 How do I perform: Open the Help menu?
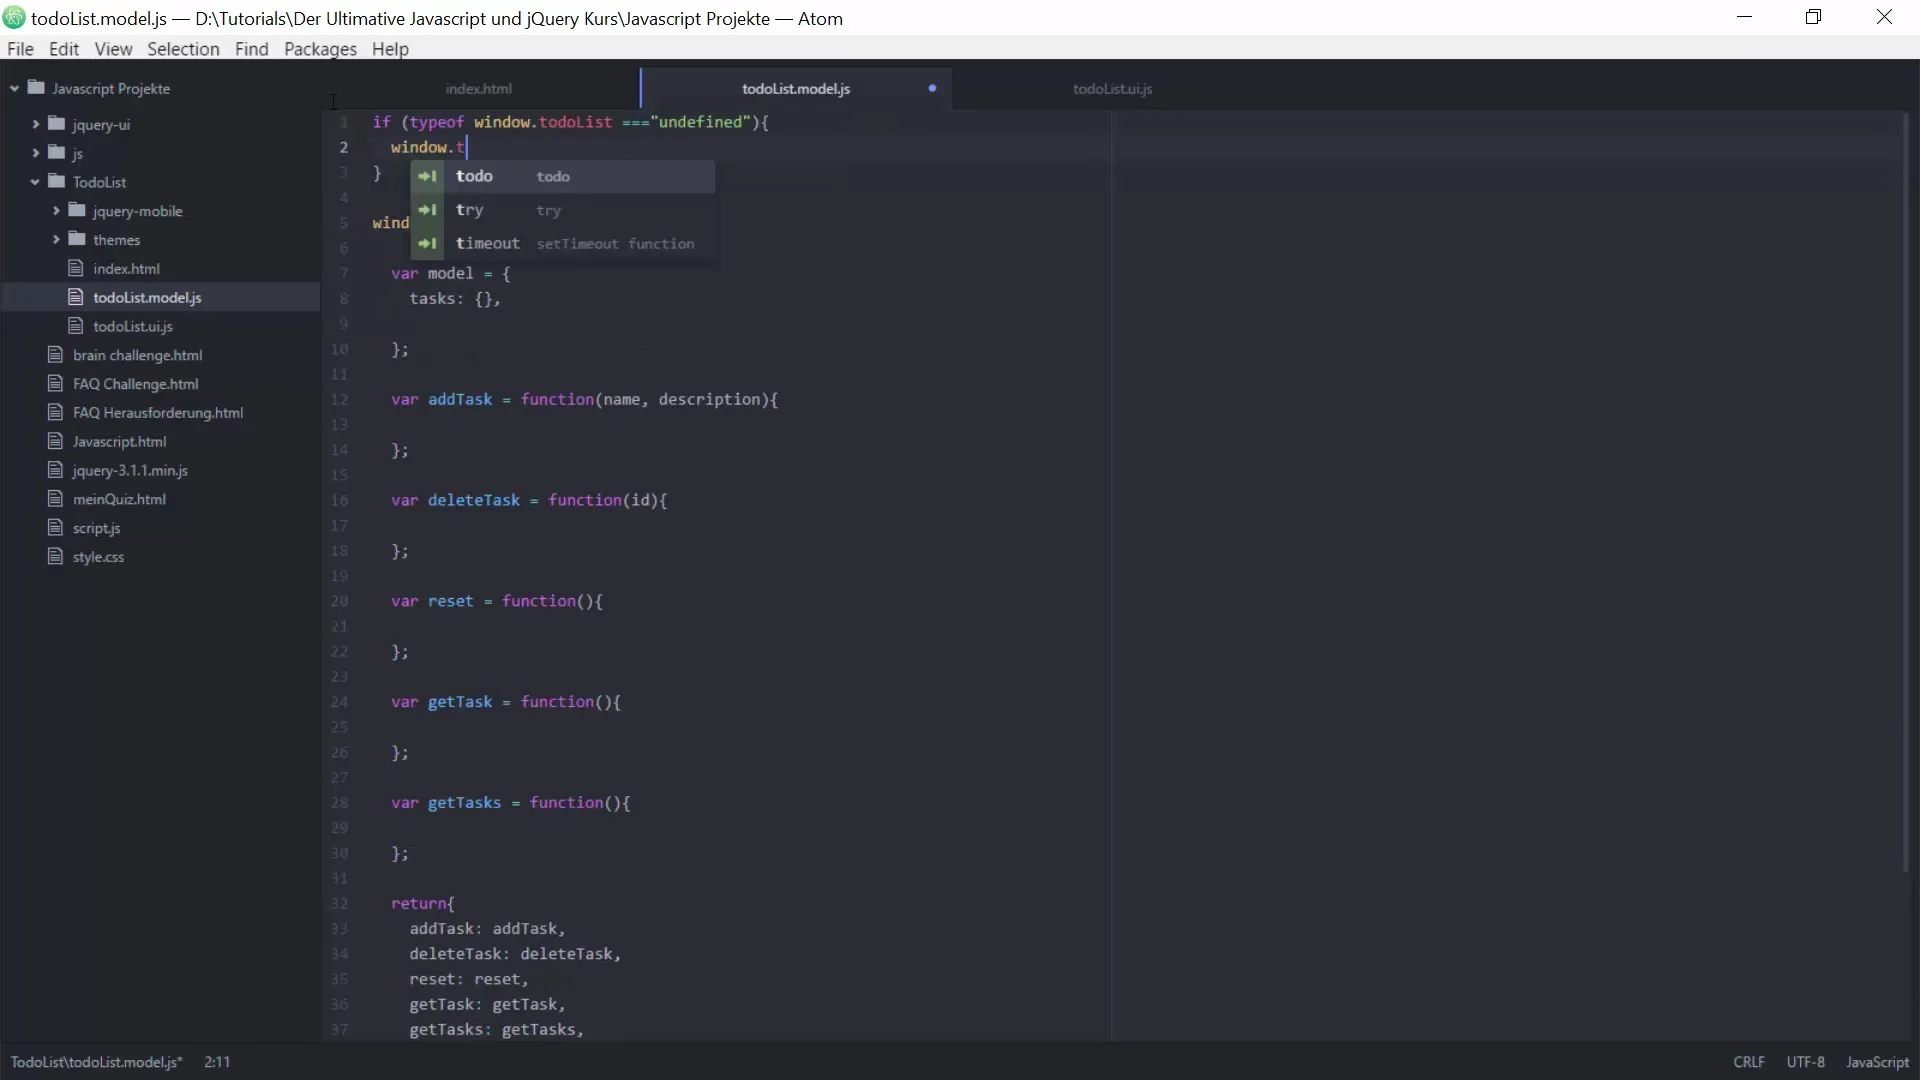(x=390, y=49)
